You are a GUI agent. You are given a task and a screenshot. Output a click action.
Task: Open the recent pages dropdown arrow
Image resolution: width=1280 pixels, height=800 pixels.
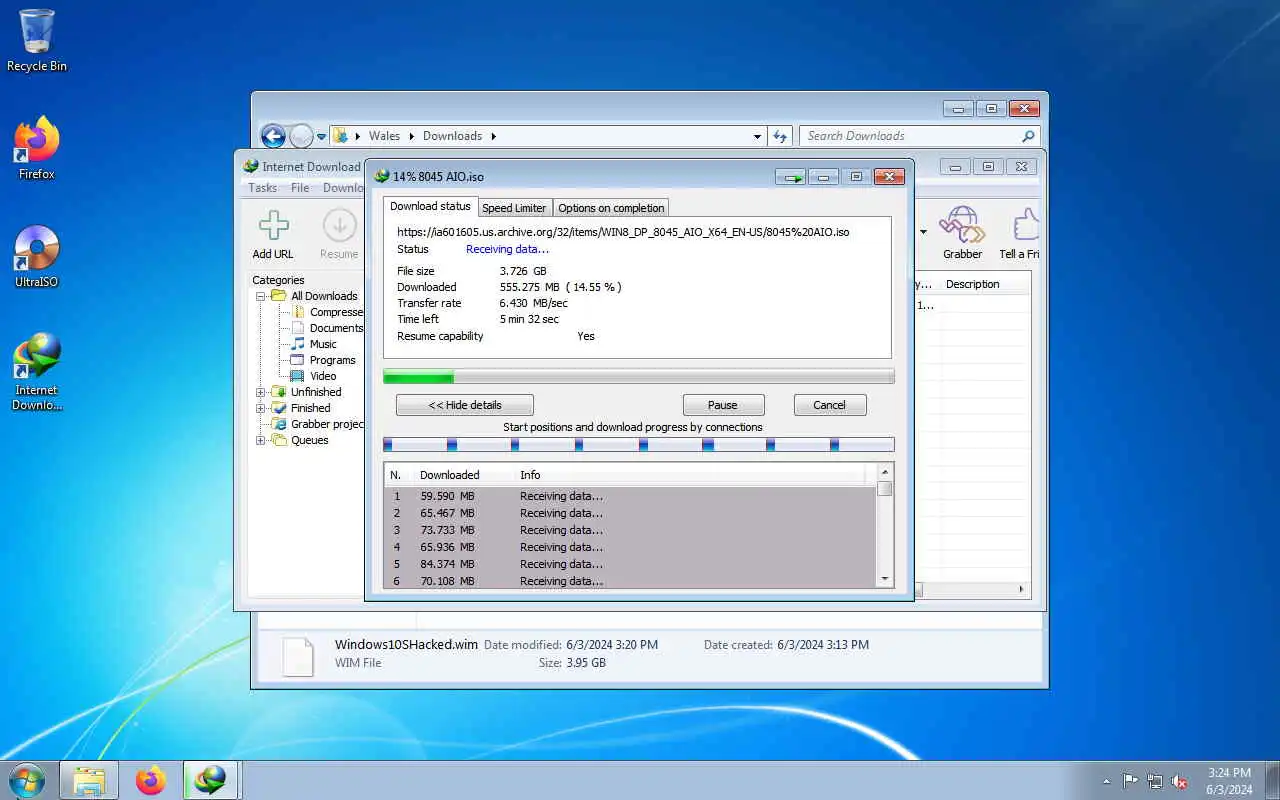pos(321,136)
